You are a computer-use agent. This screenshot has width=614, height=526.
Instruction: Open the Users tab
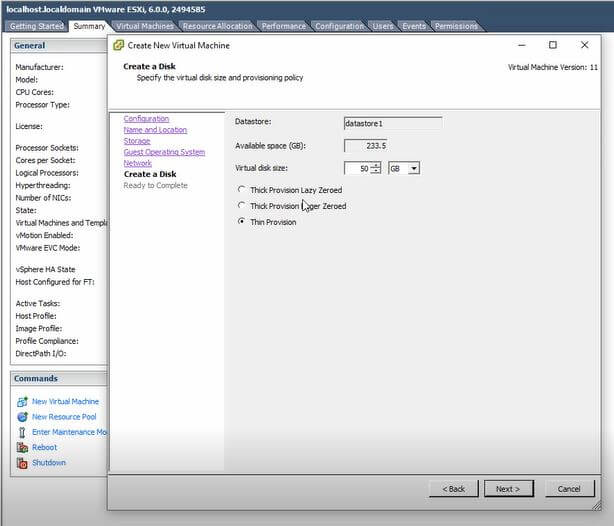point(383,26)
